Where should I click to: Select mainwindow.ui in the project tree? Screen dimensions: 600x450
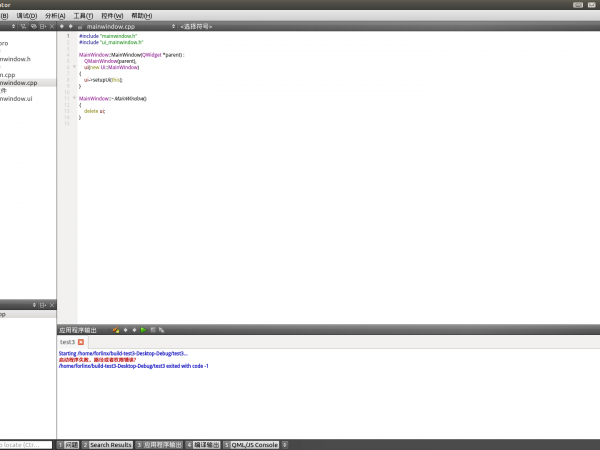pos(17,99)
